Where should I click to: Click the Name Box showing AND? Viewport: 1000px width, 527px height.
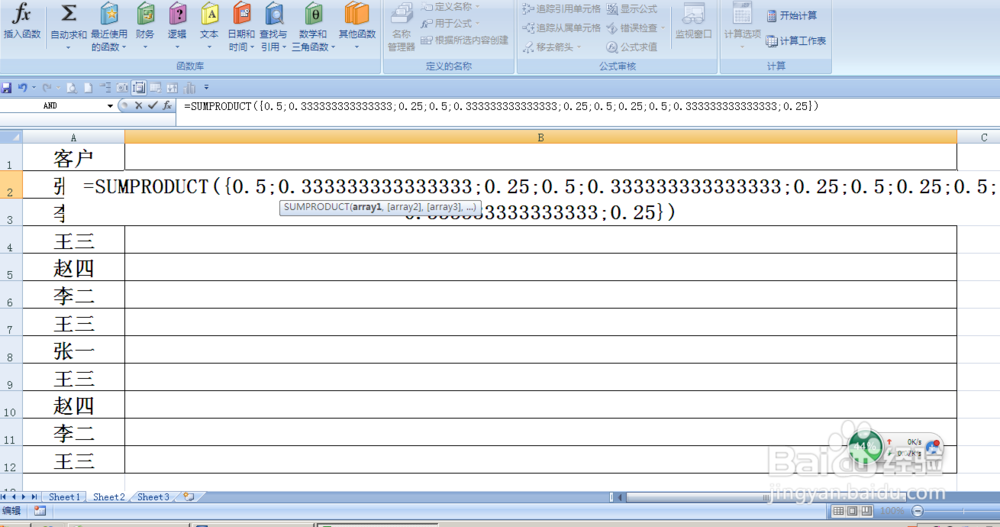(53, 106)
